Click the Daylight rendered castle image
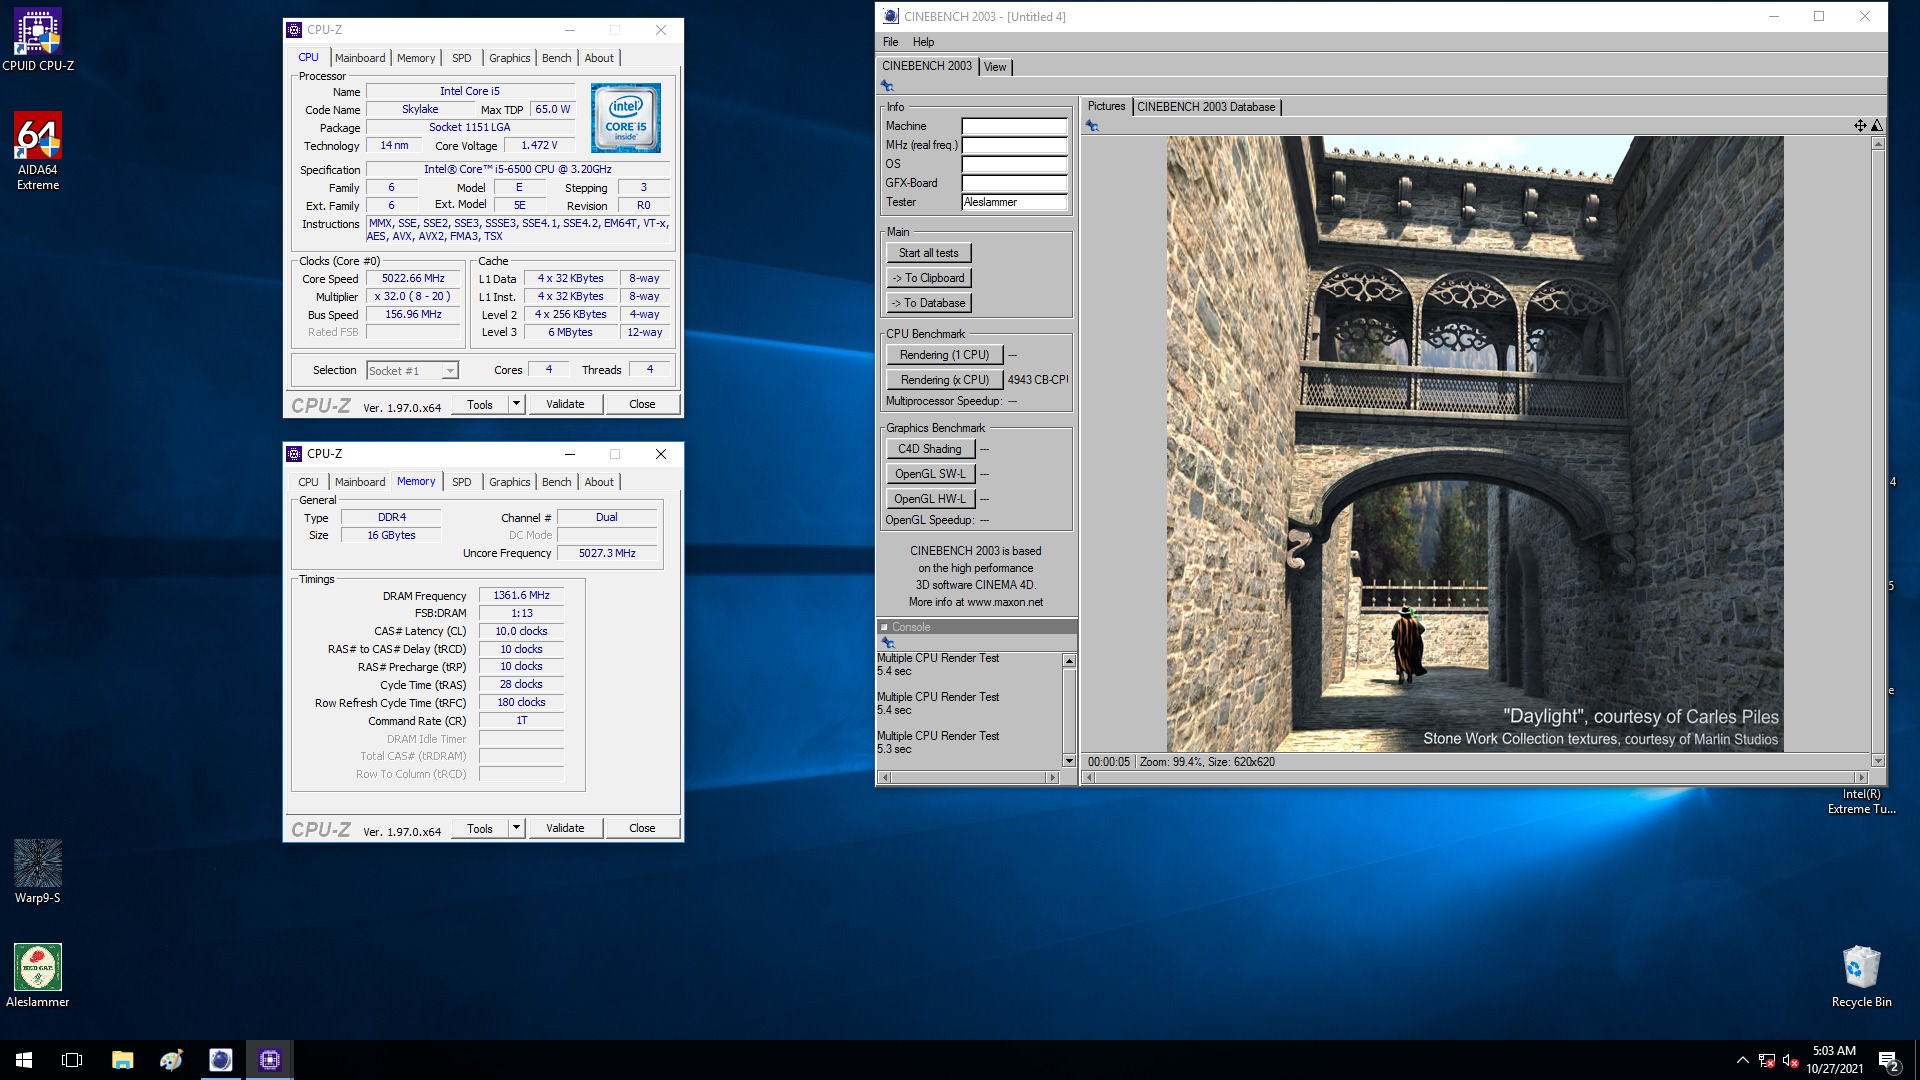The width and height of the screenshot is (1920, 1080). click(x=1475, y=444)
